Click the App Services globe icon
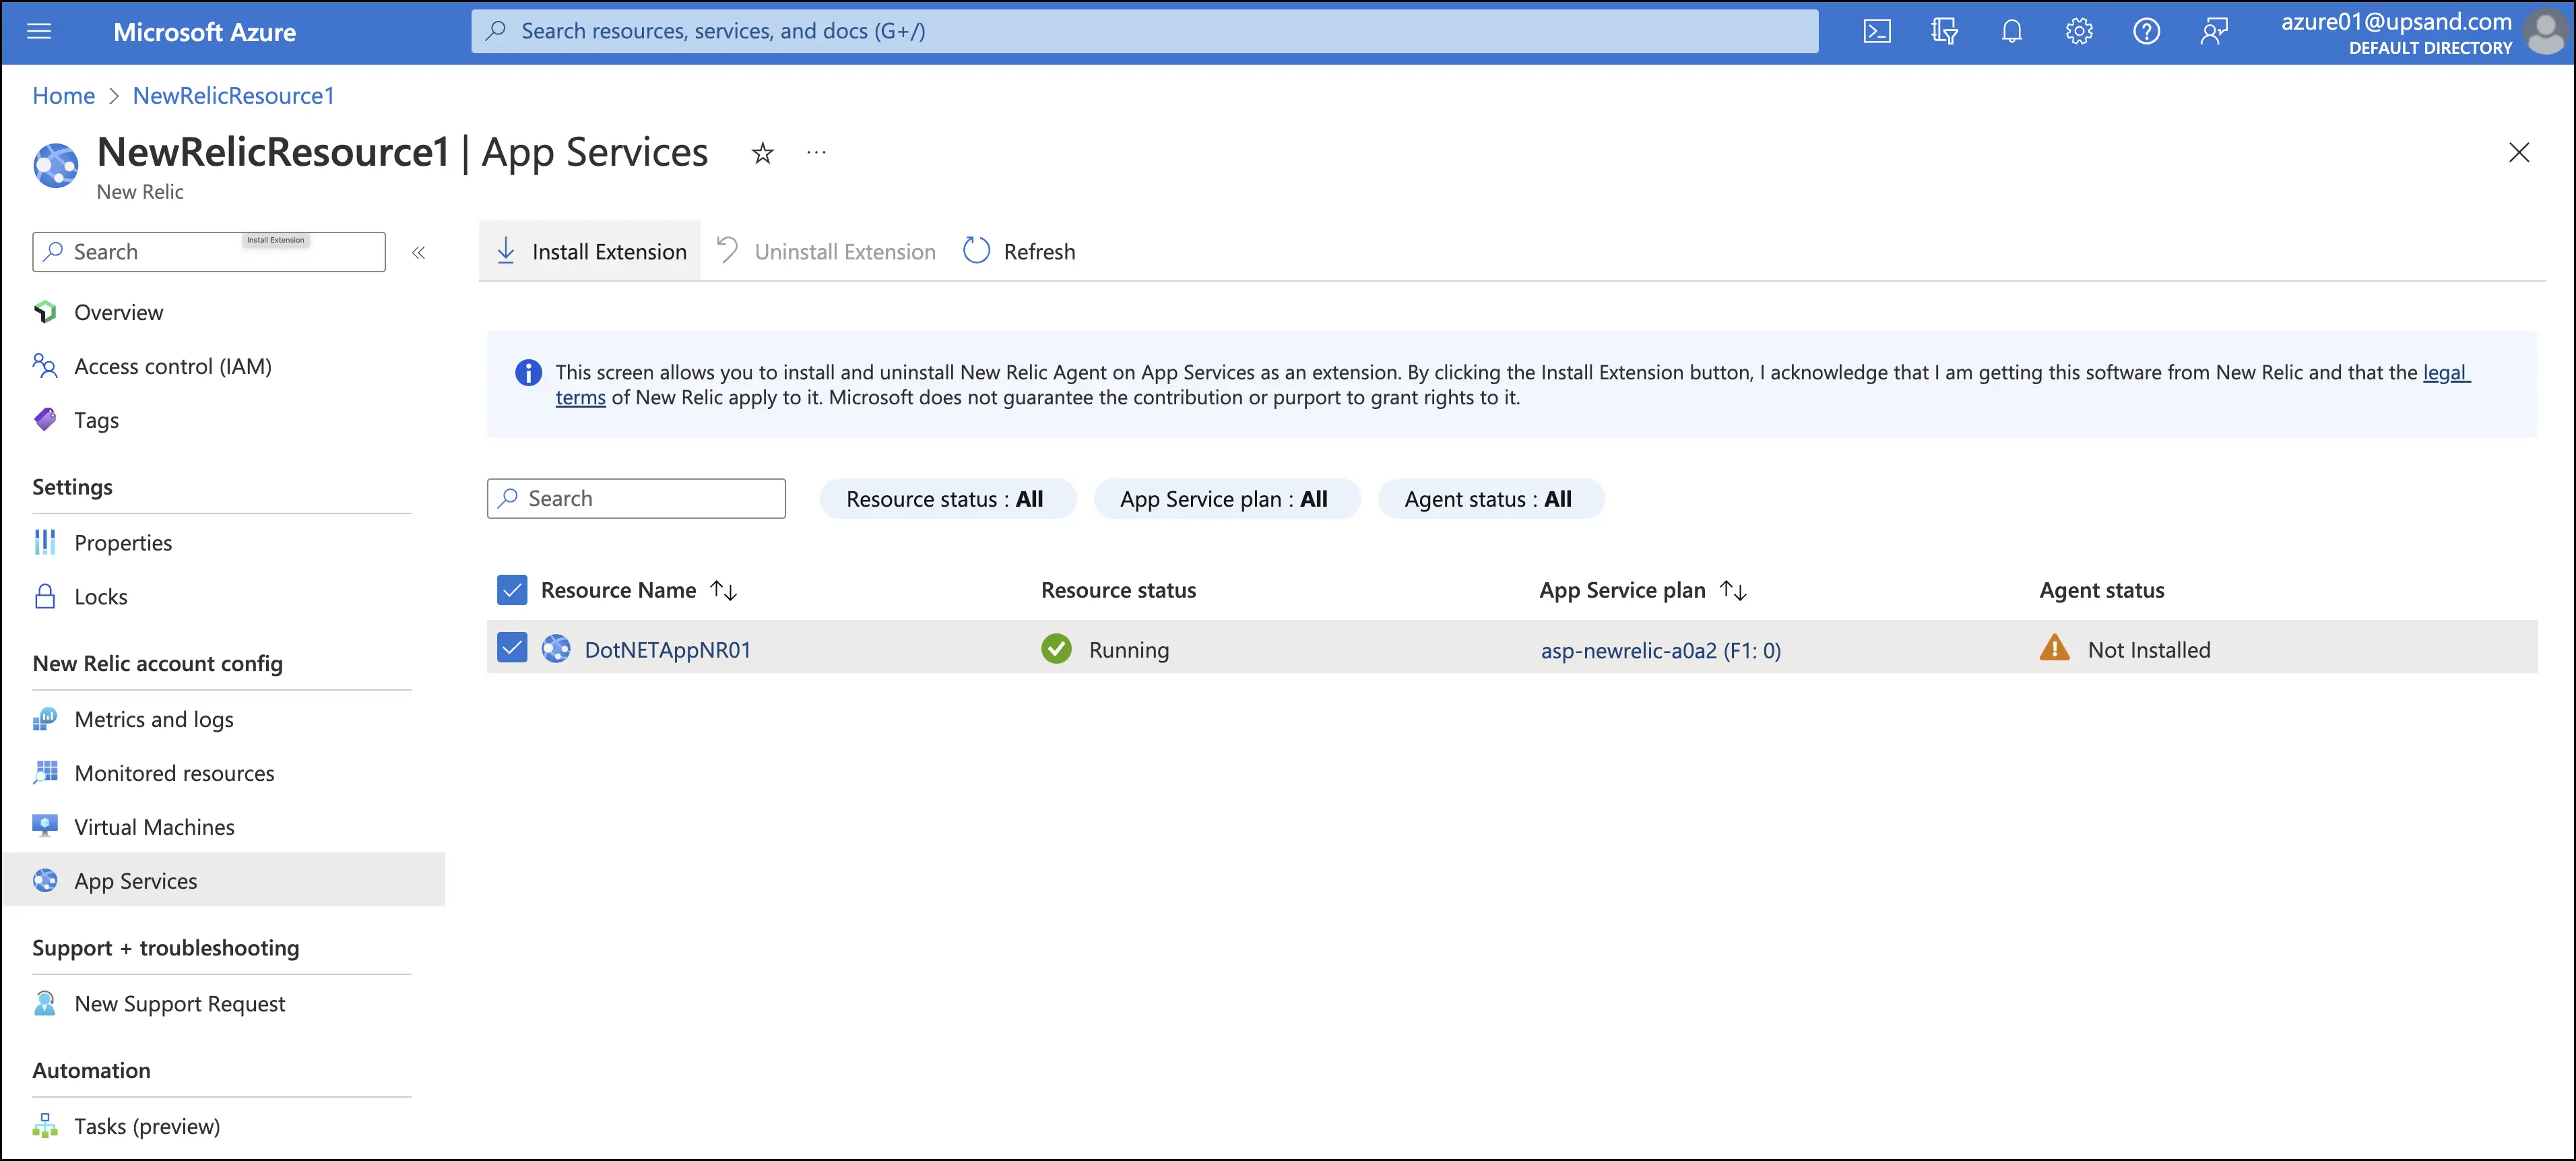Image resolution: width=2576 pixels, height=1161 pixels. (45, 880)
